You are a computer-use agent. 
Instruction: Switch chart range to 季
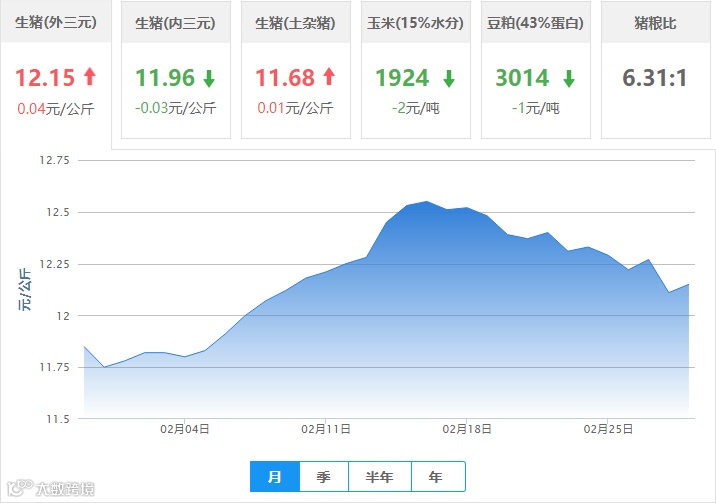click(x=324, y=477)
